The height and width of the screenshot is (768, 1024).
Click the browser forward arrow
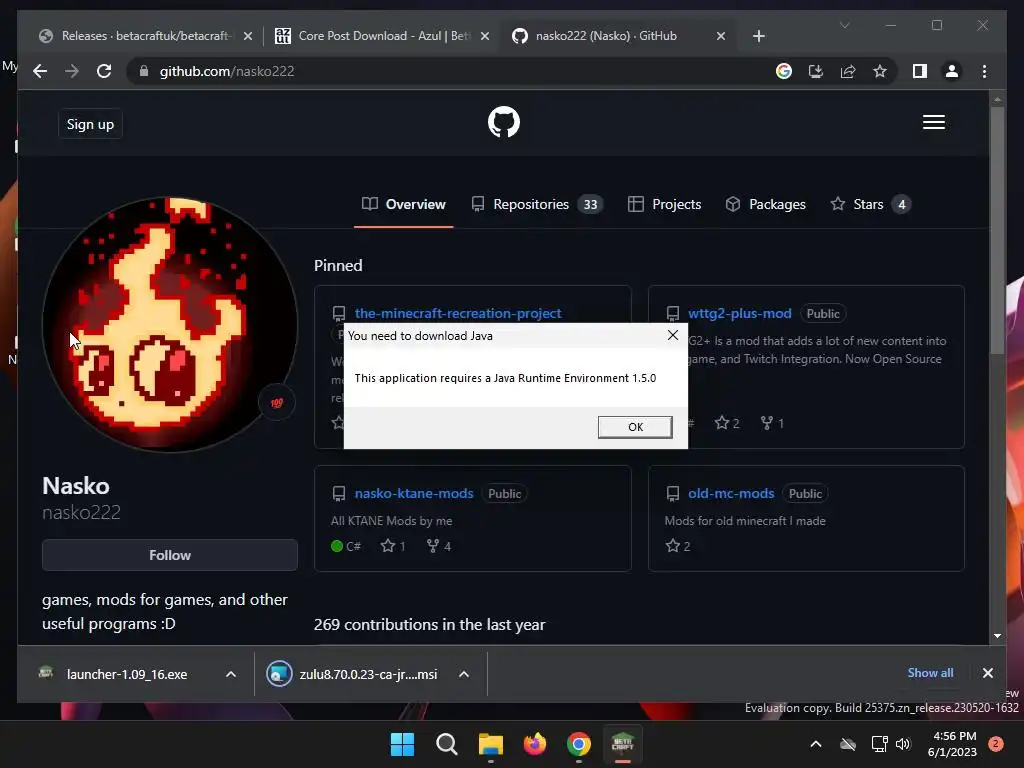[x=72, y=71]
